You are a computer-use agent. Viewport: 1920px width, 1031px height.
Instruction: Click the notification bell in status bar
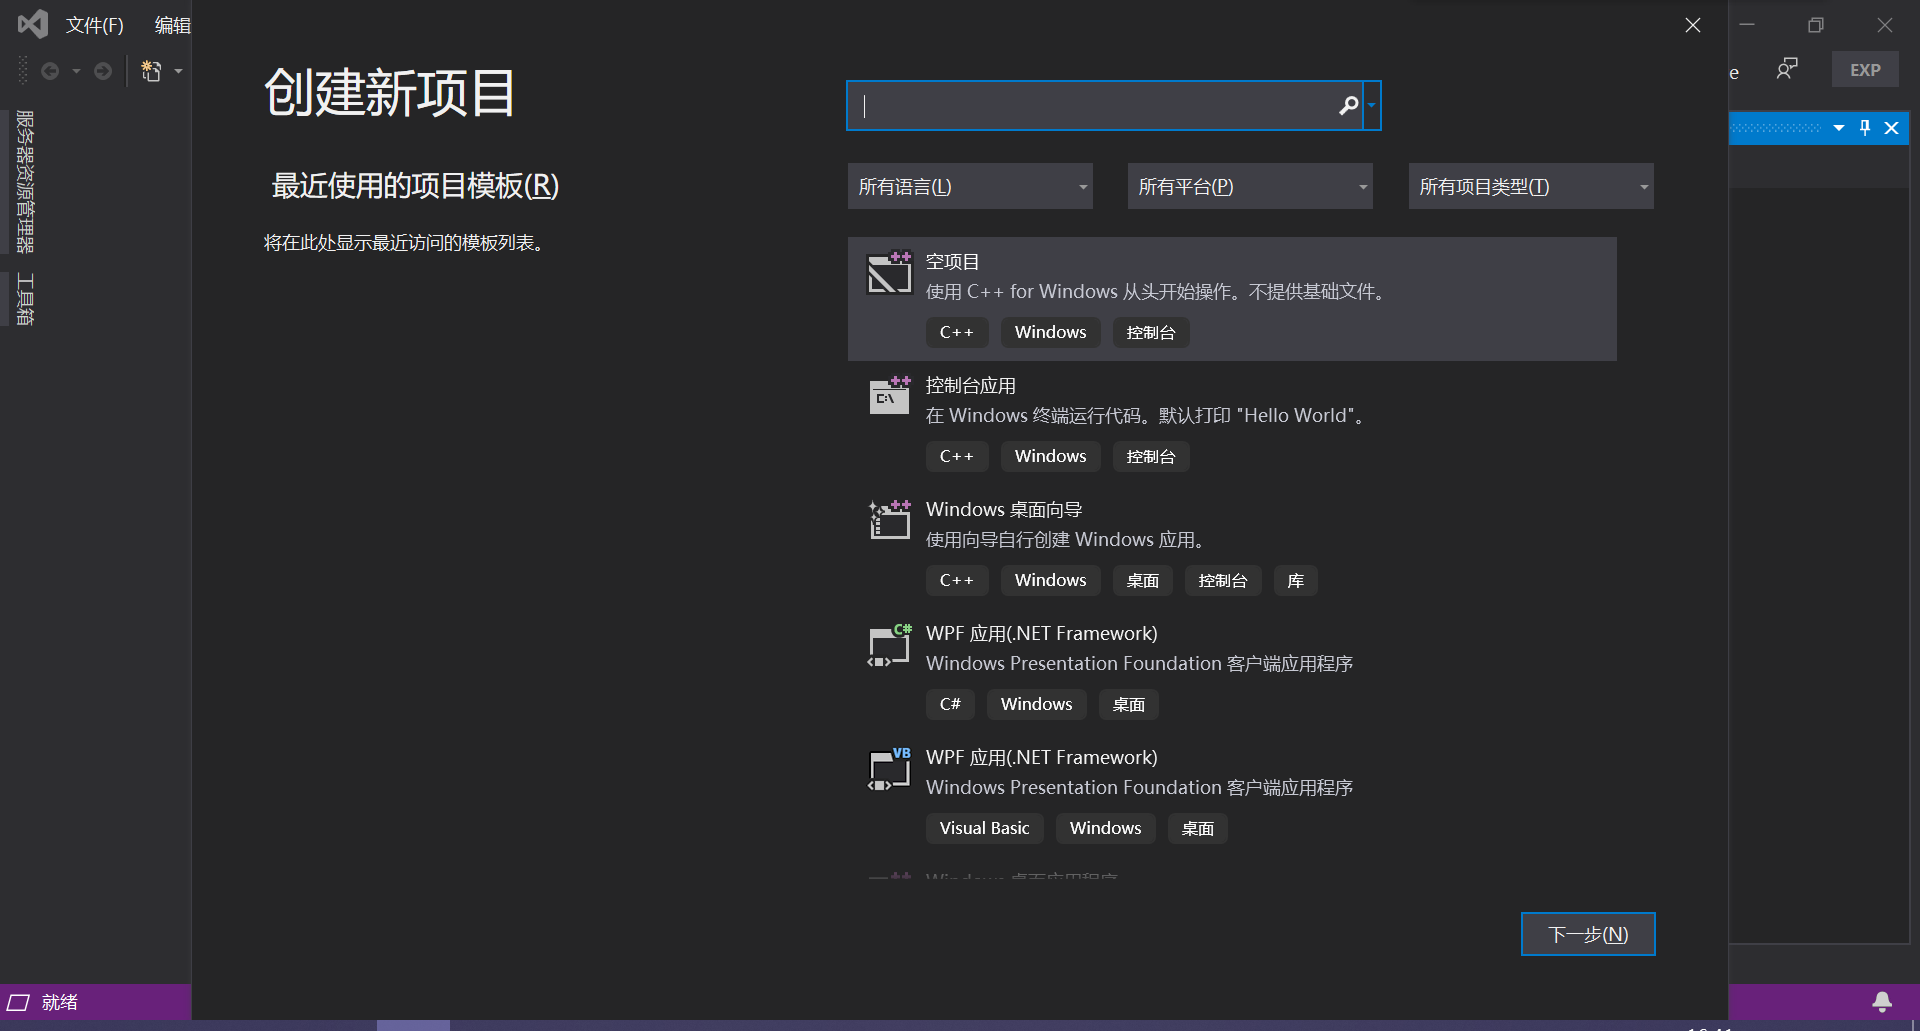point(1881,1002)
